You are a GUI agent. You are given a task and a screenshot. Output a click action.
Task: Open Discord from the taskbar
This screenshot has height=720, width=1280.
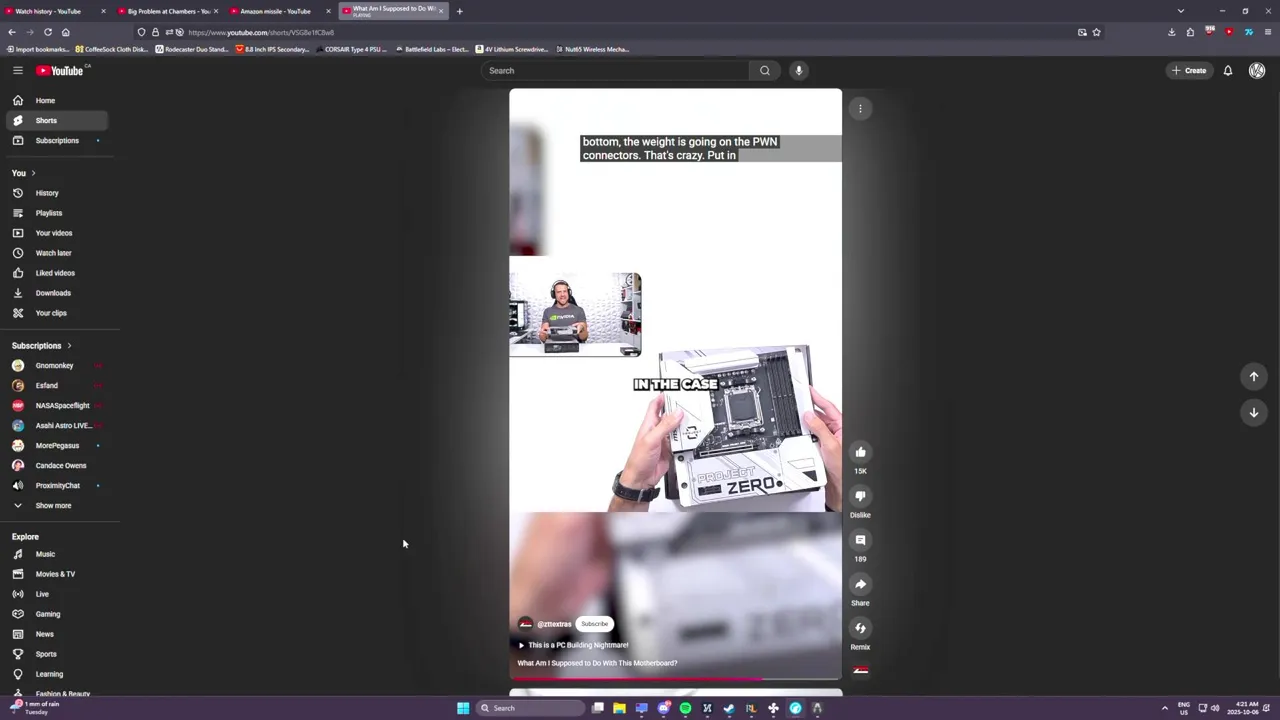(x=663, y=708)
